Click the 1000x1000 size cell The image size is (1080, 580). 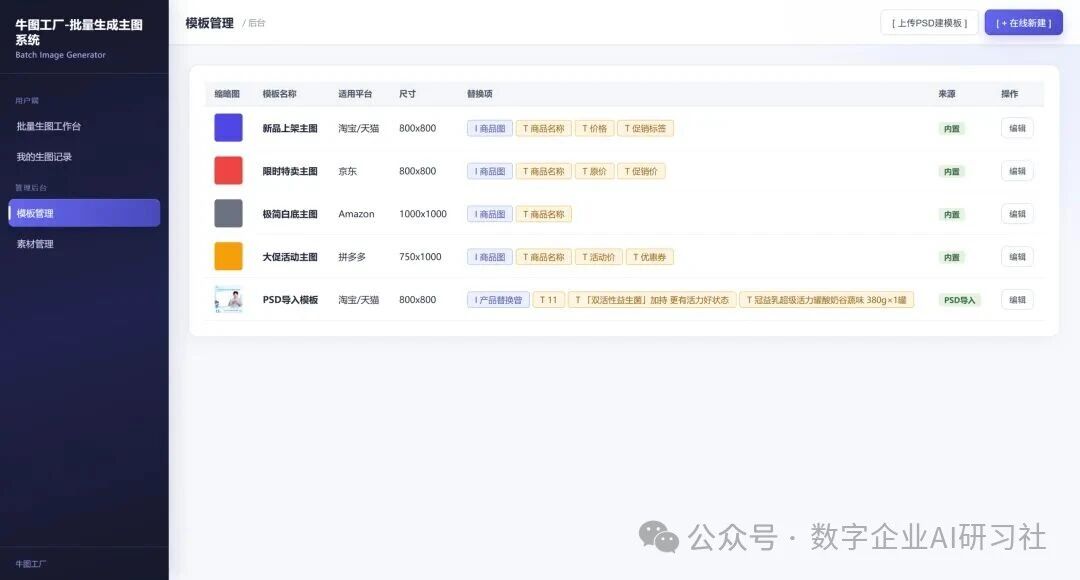423,214
